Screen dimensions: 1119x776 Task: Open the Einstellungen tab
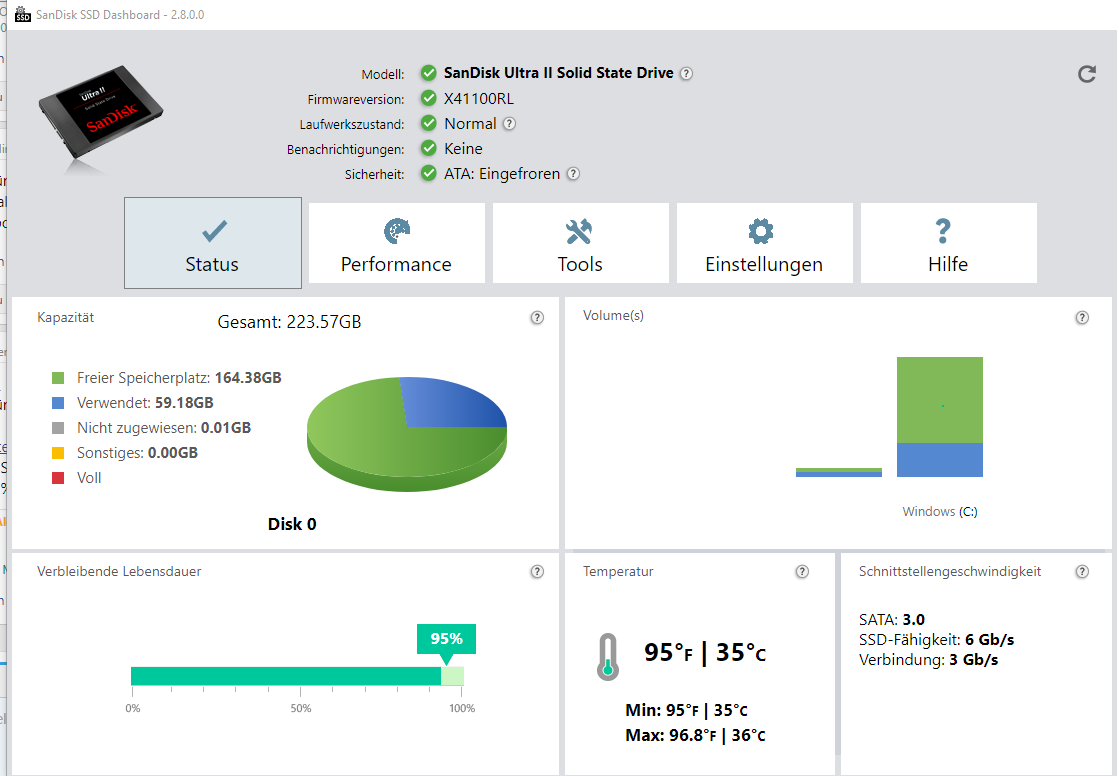[764, 243]
